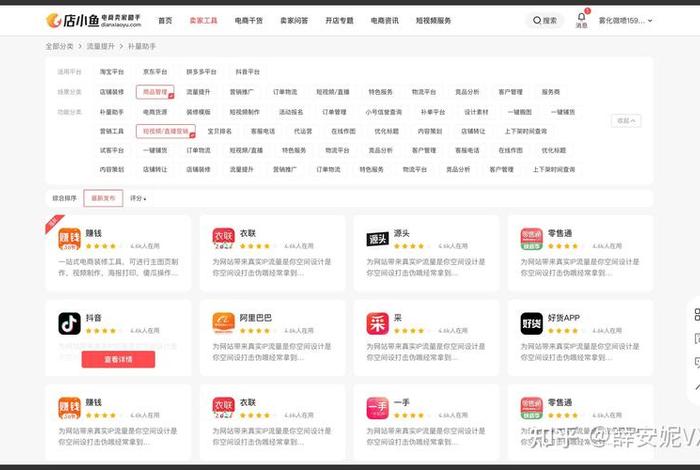Click 一站式电商装修工具 description text
Image resolution: width=700 pixels, height=470 pixels.
click(118, 267)
